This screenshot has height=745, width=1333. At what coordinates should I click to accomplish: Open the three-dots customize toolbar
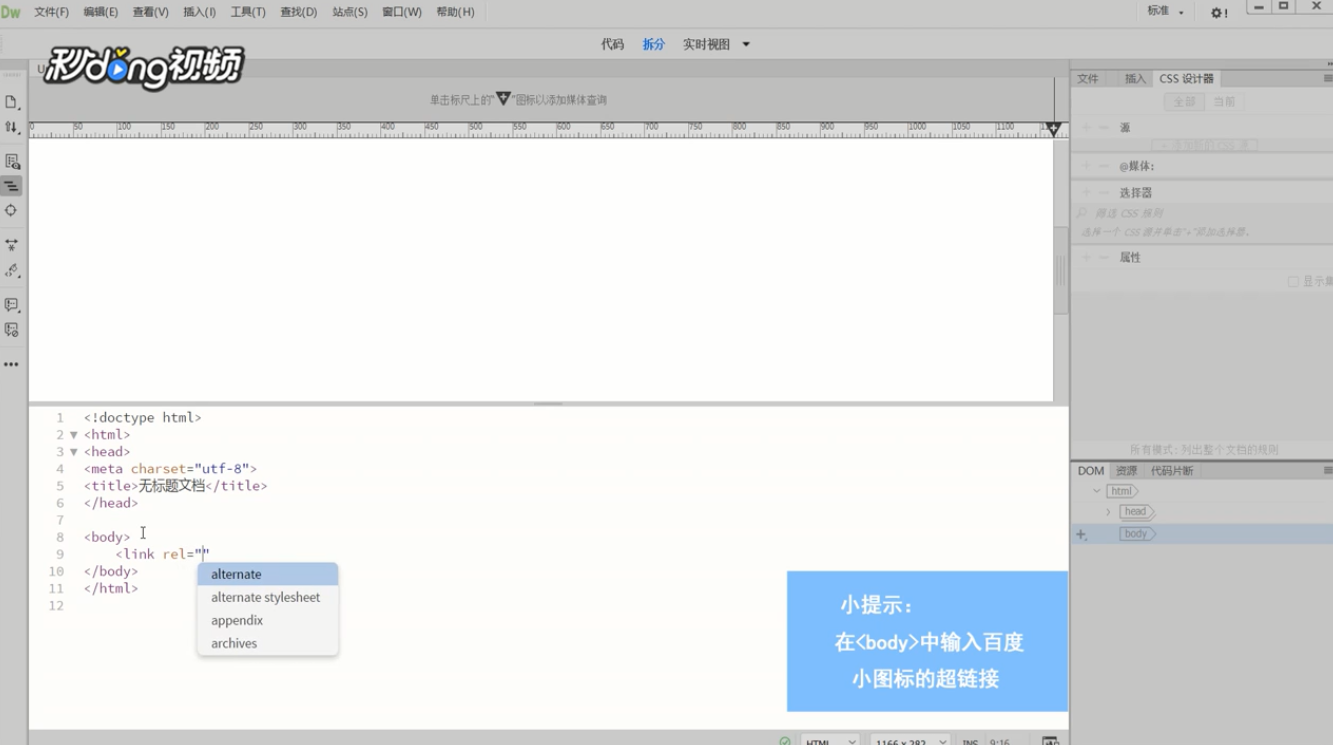12,365
